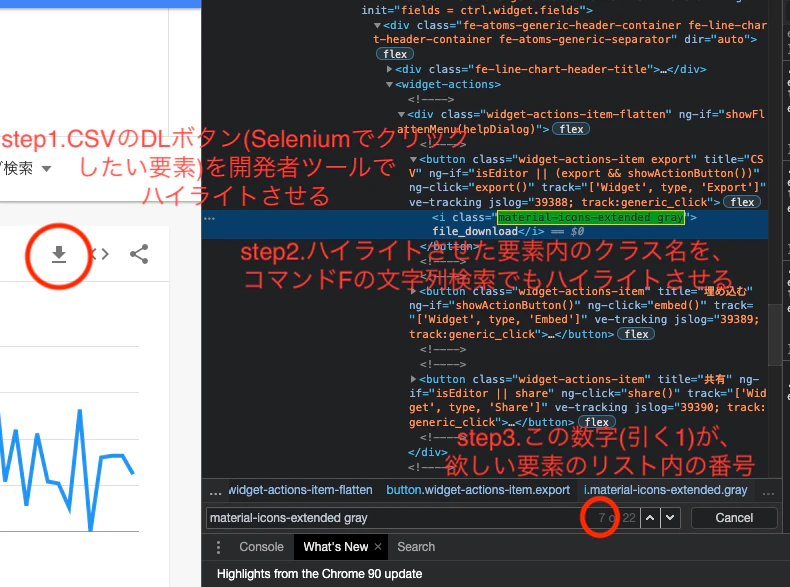Viewport: 790px width, 587px height.
Task: Expand the share button node
Action: tap(413, 379)
